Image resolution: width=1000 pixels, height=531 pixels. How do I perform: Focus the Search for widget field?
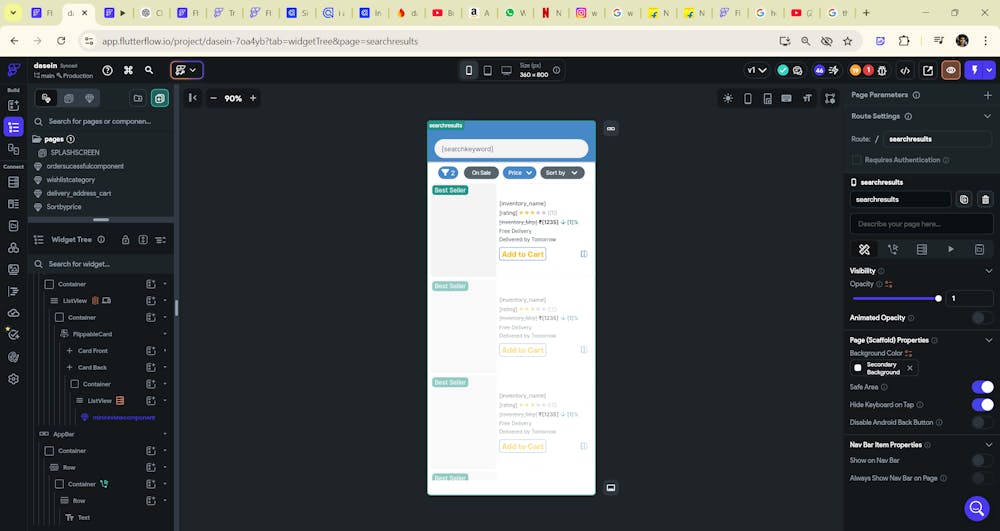[x=102, y=264]
